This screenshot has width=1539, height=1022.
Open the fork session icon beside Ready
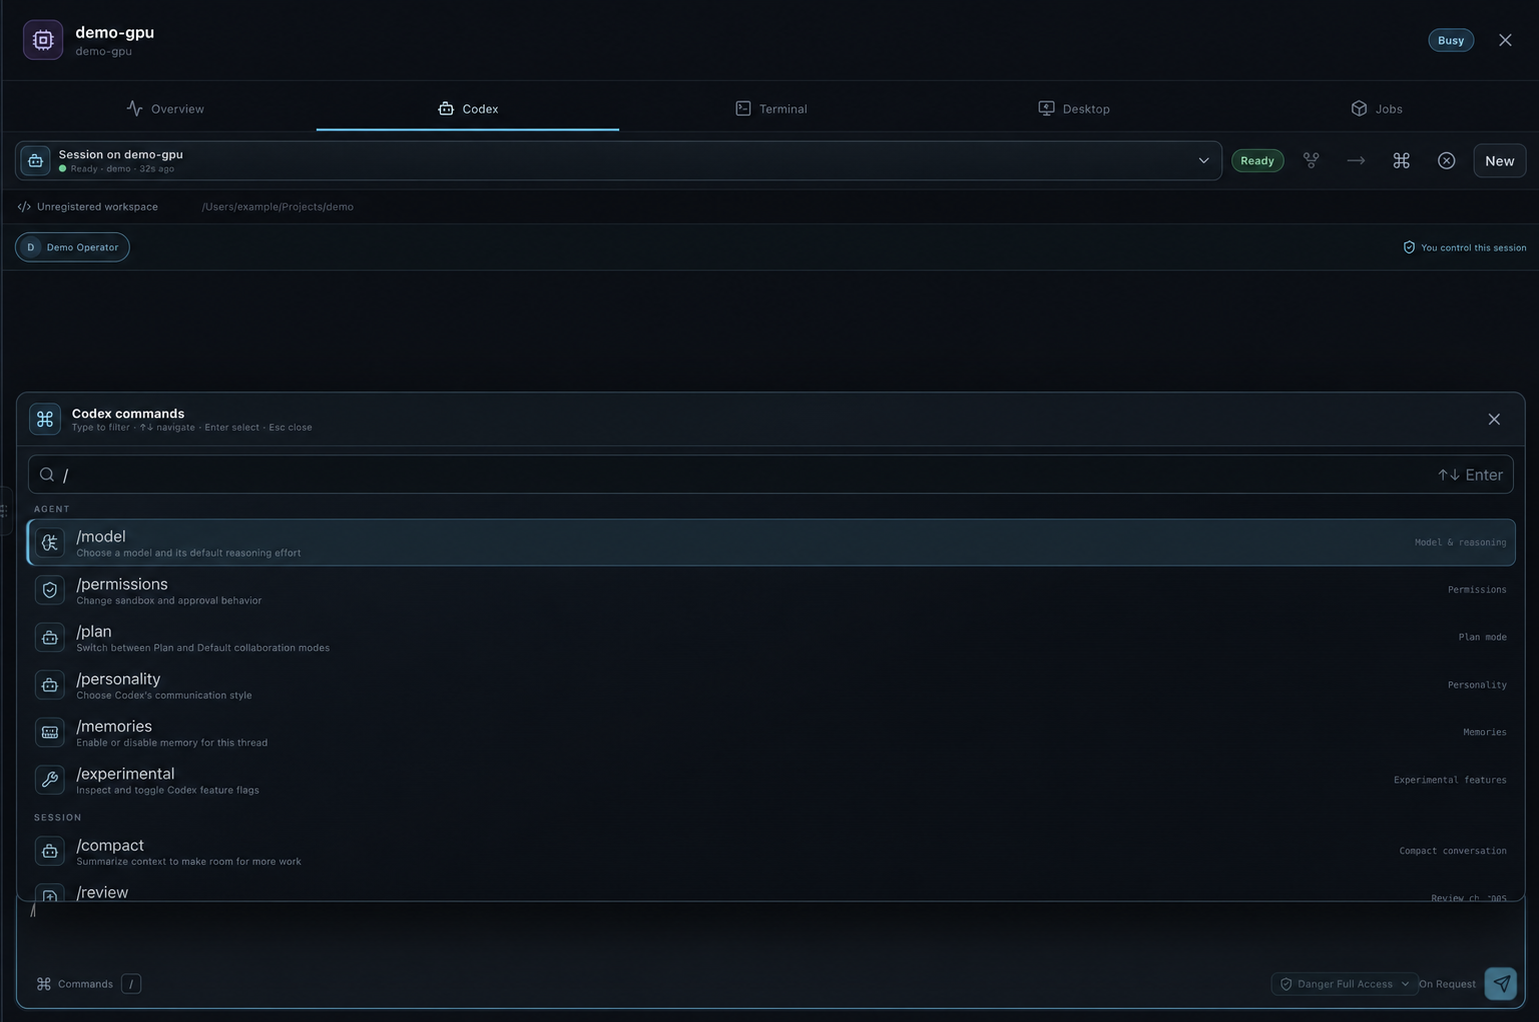tap(1311, 161)
